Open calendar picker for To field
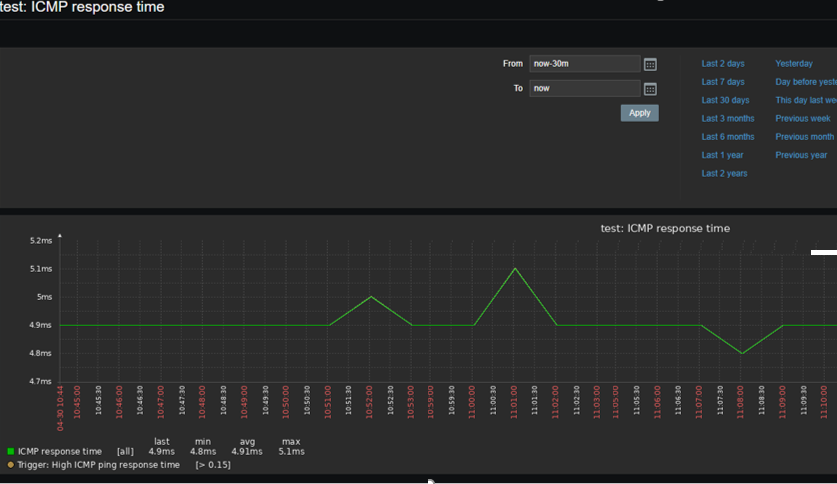The image size is (837, 484). (650, 89)
